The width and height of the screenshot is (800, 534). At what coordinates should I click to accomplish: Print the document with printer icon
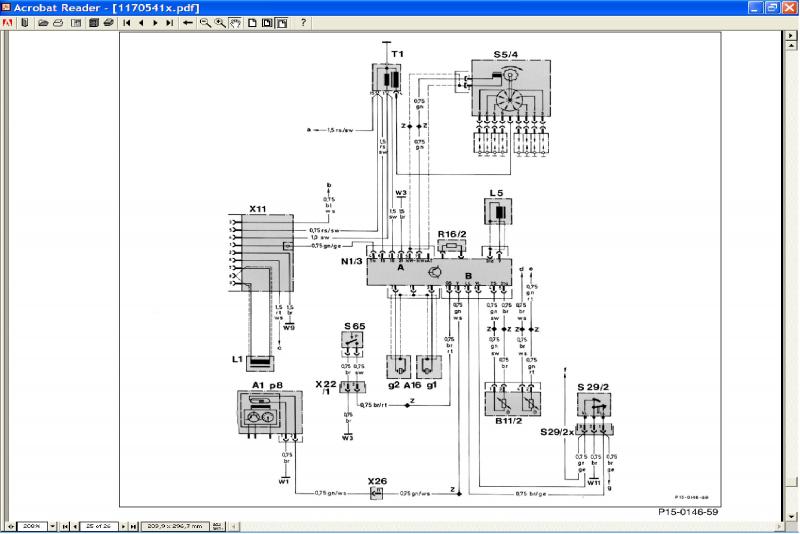(108, 23)
